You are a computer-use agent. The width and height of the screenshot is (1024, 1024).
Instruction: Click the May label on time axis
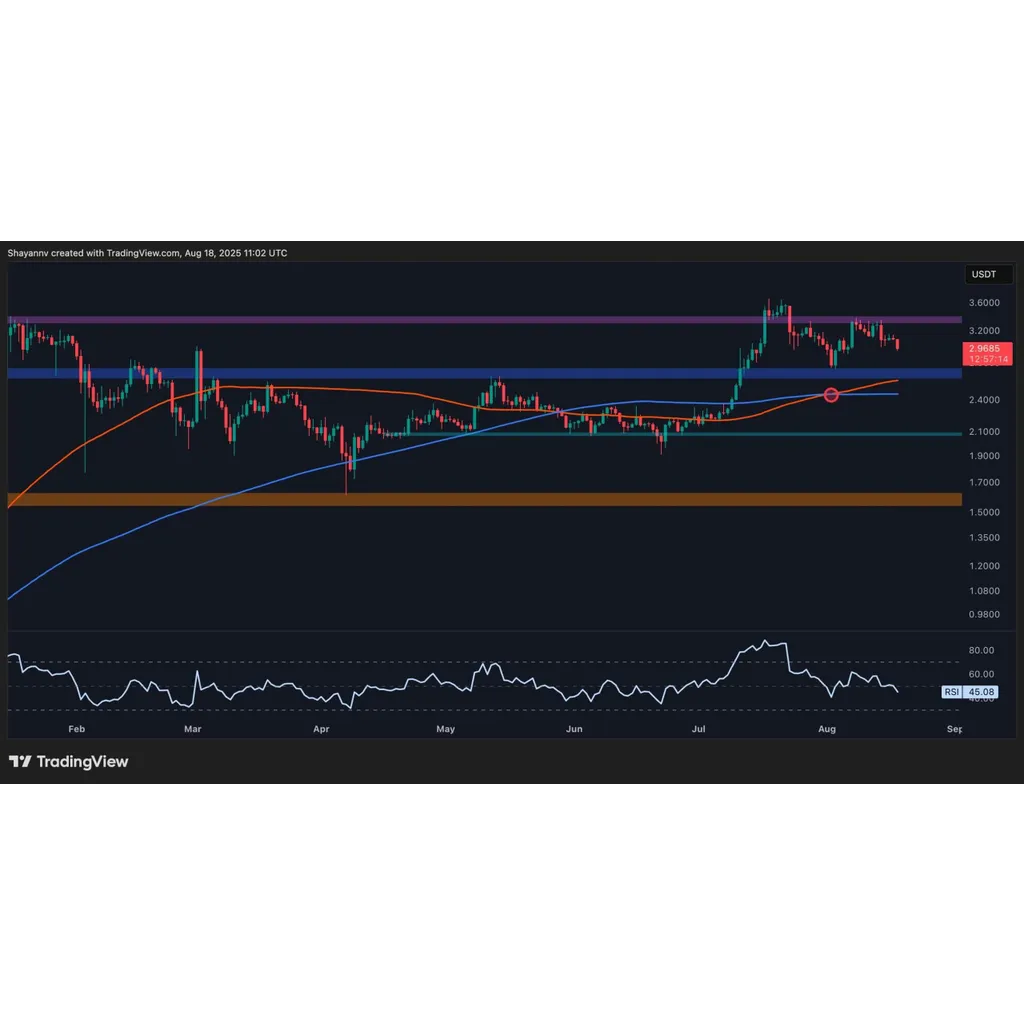click(445, 729)
